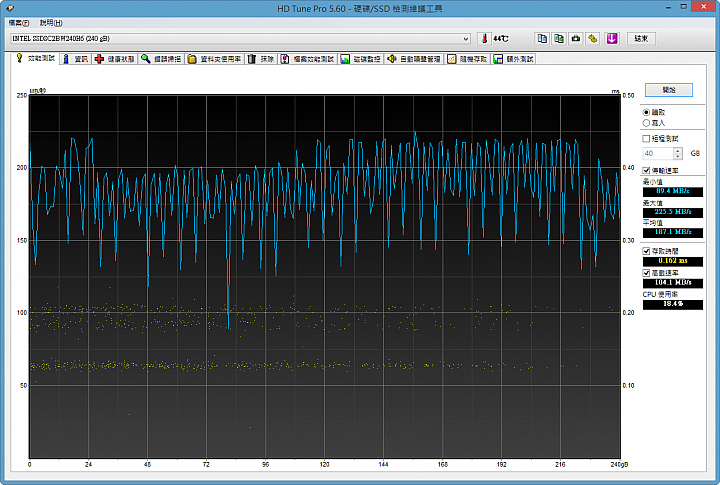The height and width of the screenshot is (485, 720).
Task: Uncheck the 傳輸速率 checkbox
Action: (646, 171)
